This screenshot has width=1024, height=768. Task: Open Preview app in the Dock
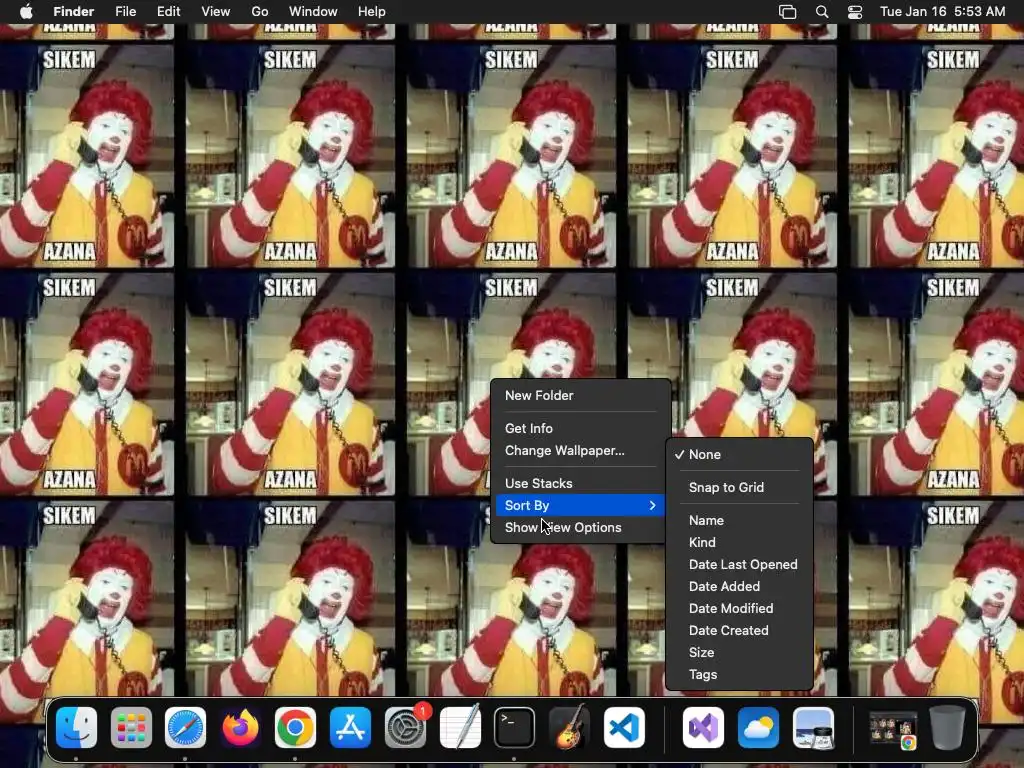coord(813,728)
